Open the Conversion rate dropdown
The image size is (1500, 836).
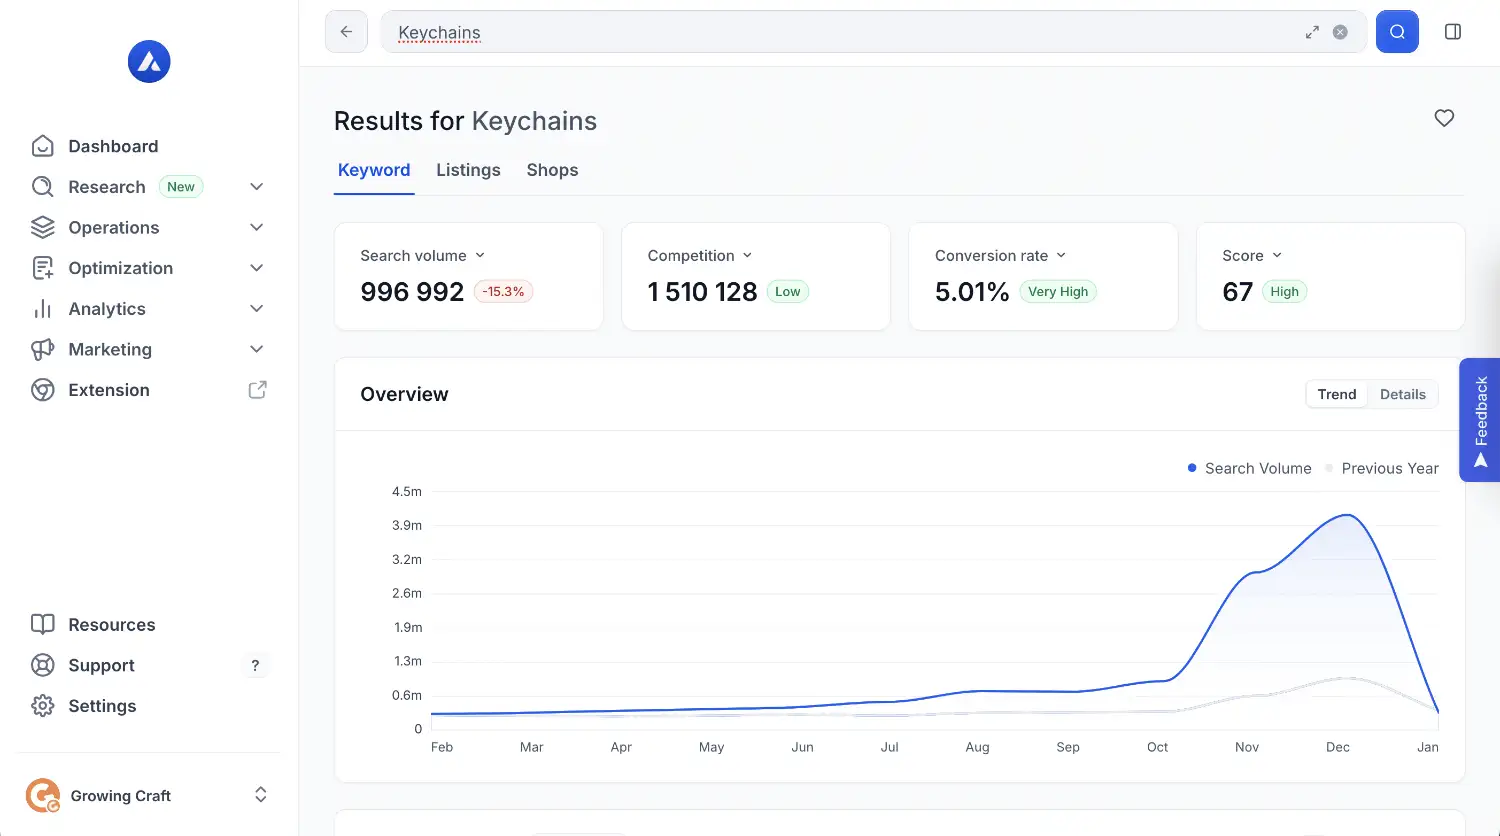point(1001,256)
